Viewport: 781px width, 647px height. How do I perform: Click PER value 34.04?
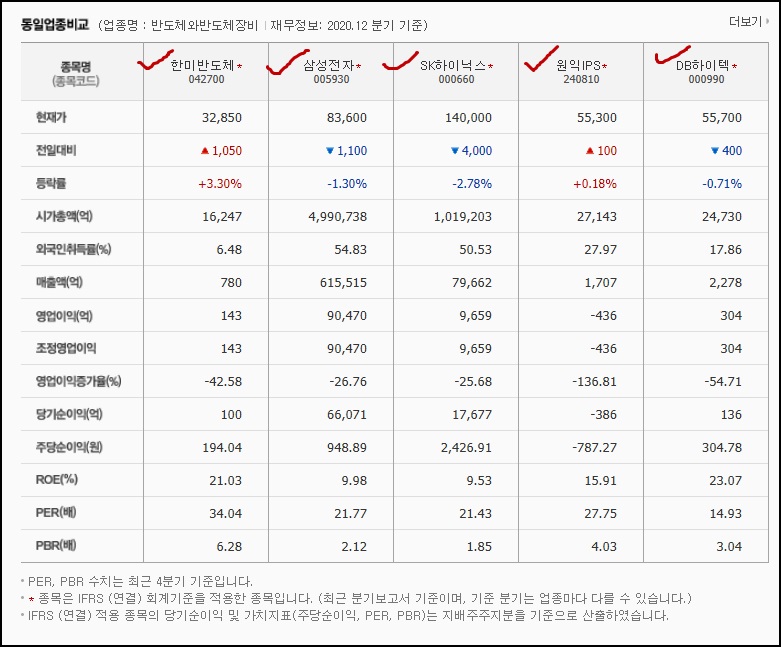pos(226,514)
